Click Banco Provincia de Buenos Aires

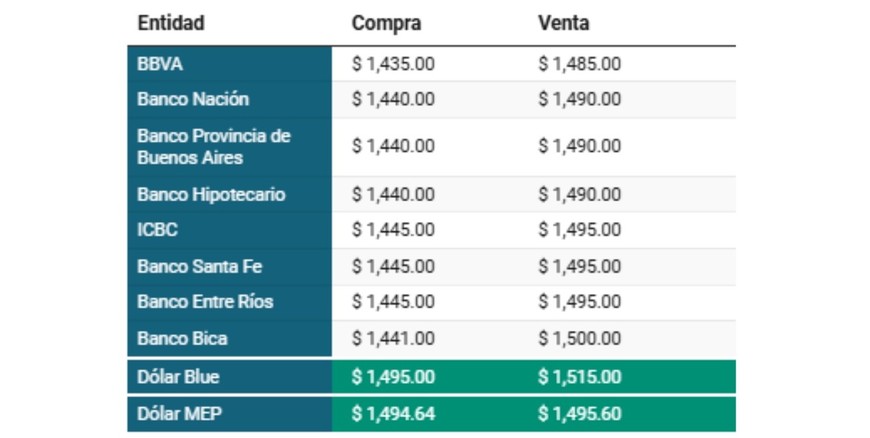click(214, 146)
